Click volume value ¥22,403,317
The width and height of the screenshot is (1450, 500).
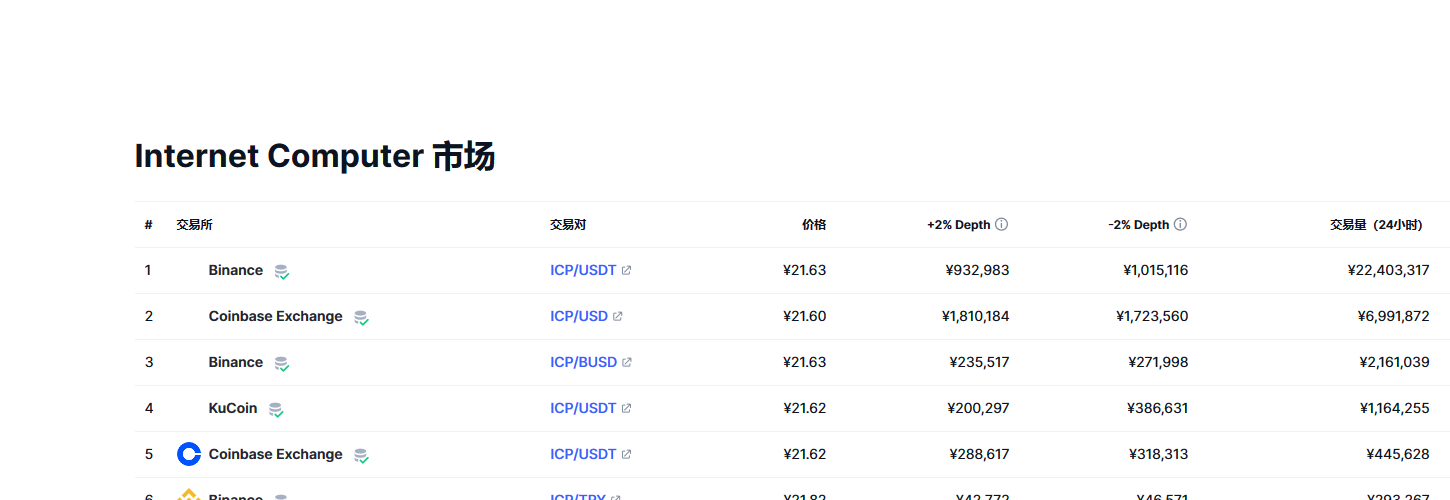click(1388, 270)
